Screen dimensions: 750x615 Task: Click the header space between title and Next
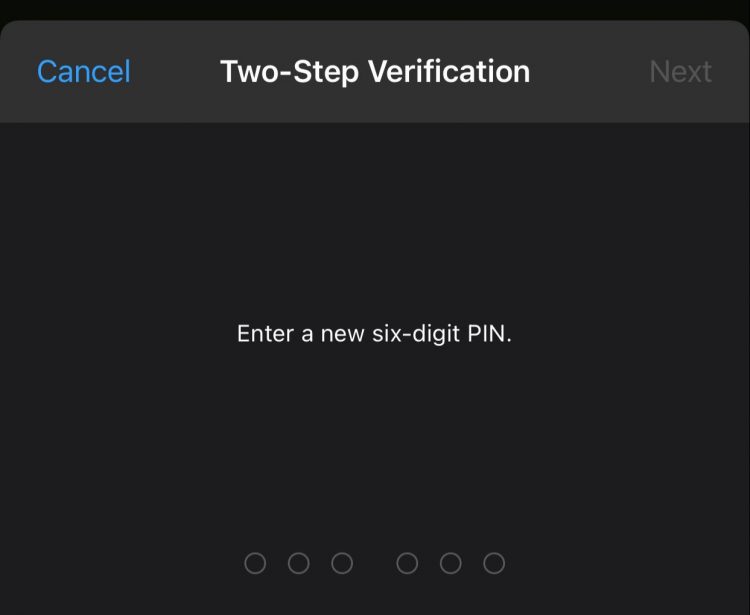[590, 72]
